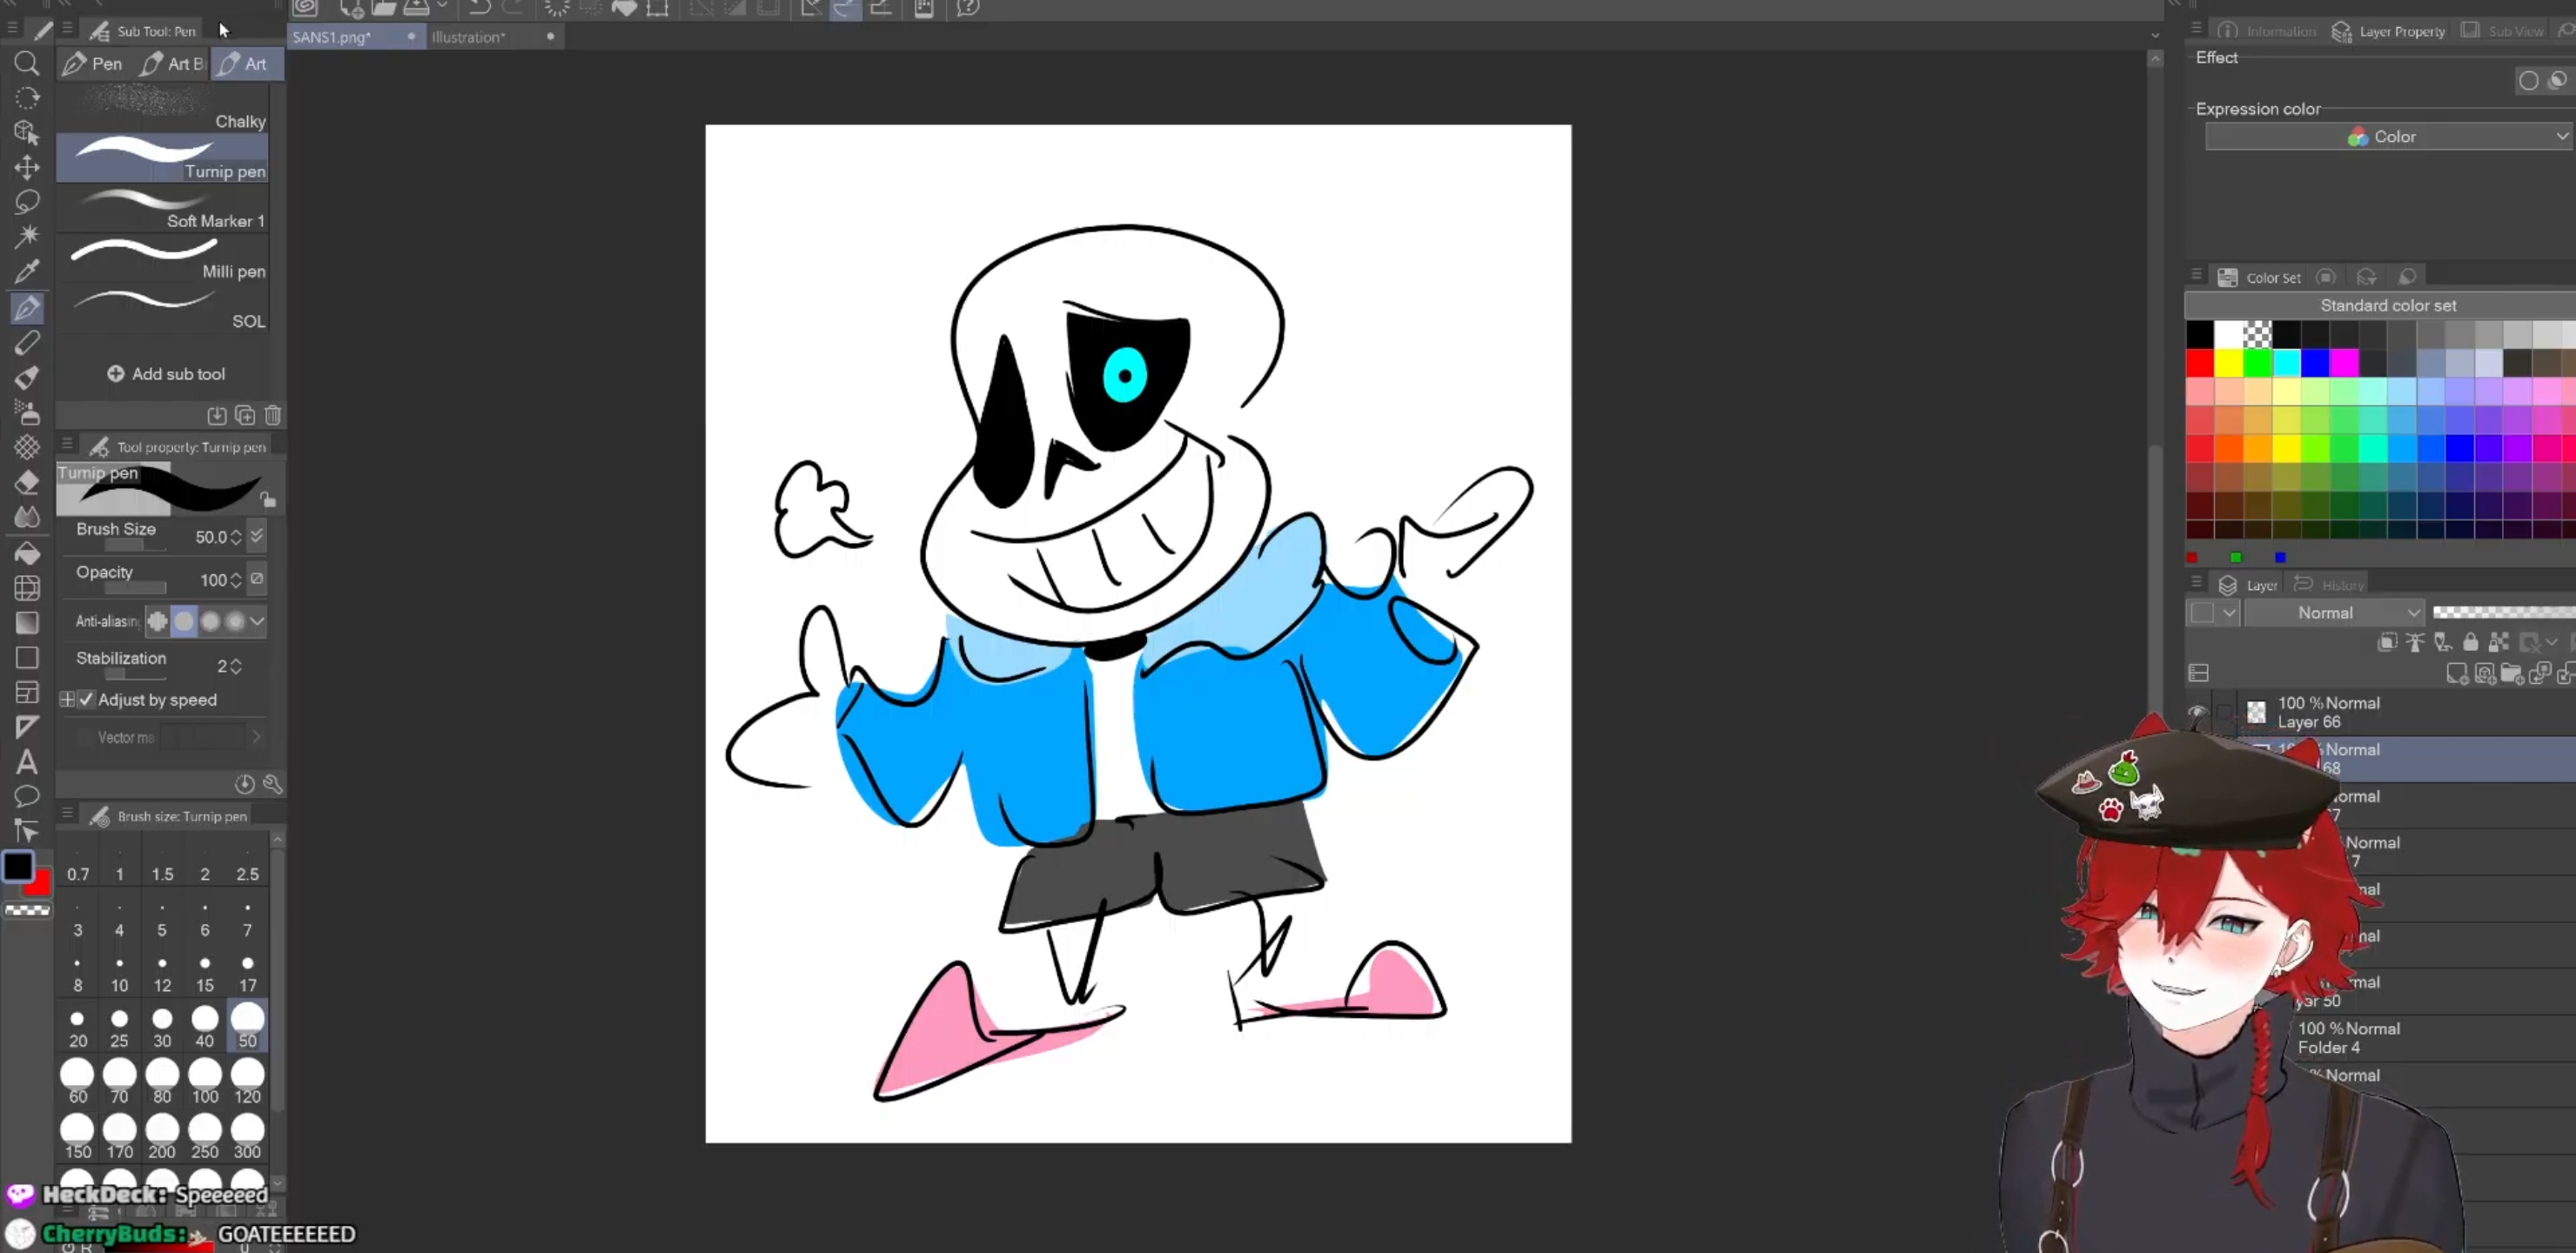The image size is (2576, 1253).
Task: Create new raster layer icon
Action: 2457,674
